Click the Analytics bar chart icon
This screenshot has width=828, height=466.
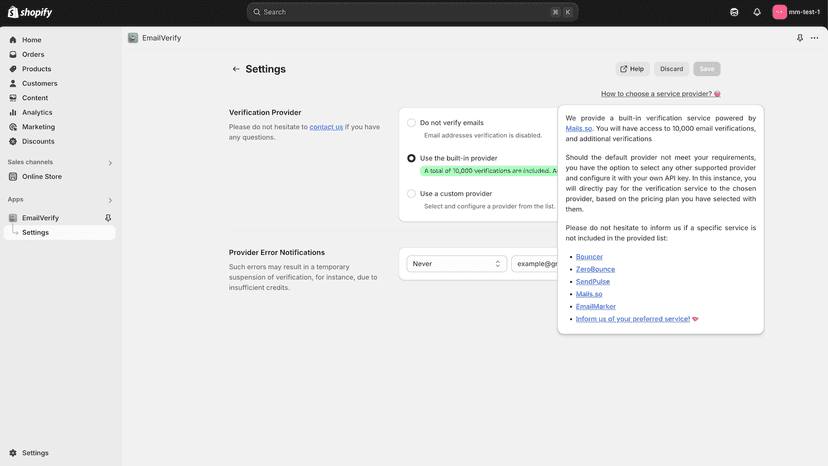13,113
